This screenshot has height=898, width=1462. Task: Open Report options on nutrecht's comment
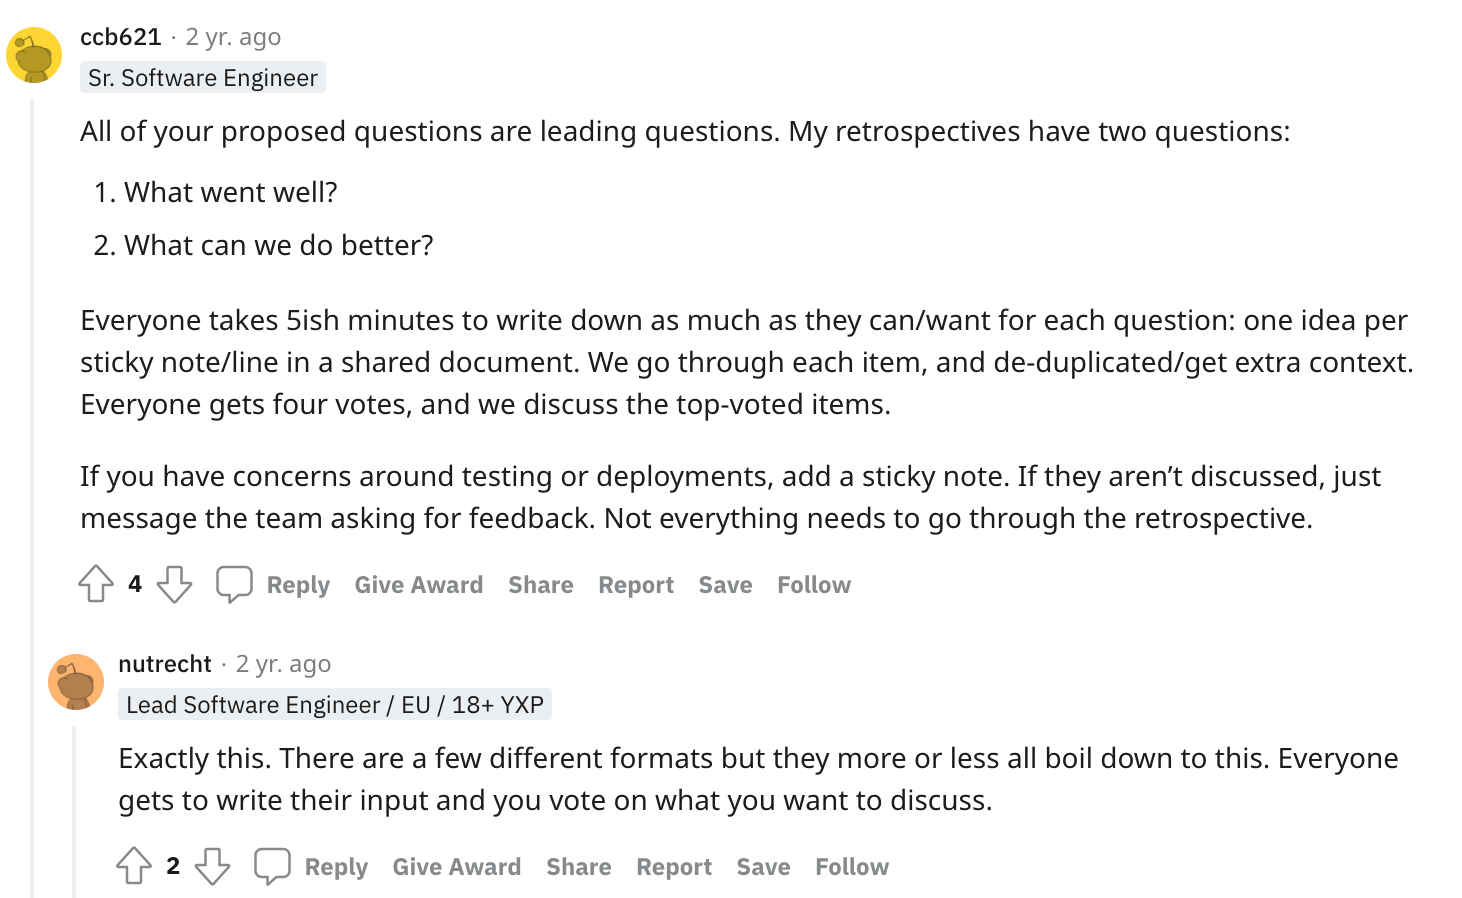(x=674, y=866)
